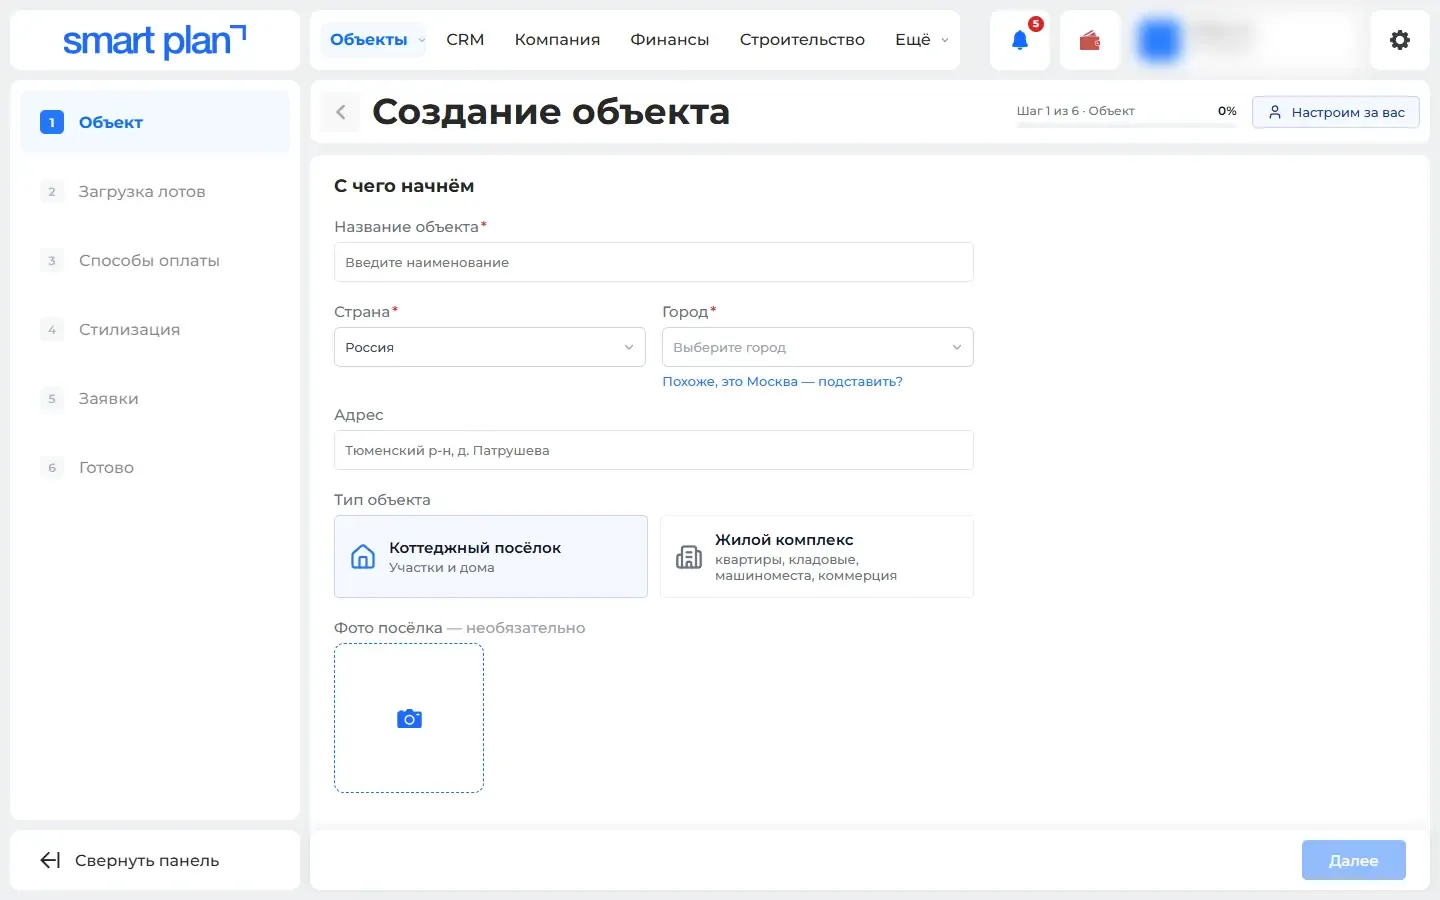1440x900 pixels.
Task: Click Настроим за вас button
Action: (x=1336, y=112)
